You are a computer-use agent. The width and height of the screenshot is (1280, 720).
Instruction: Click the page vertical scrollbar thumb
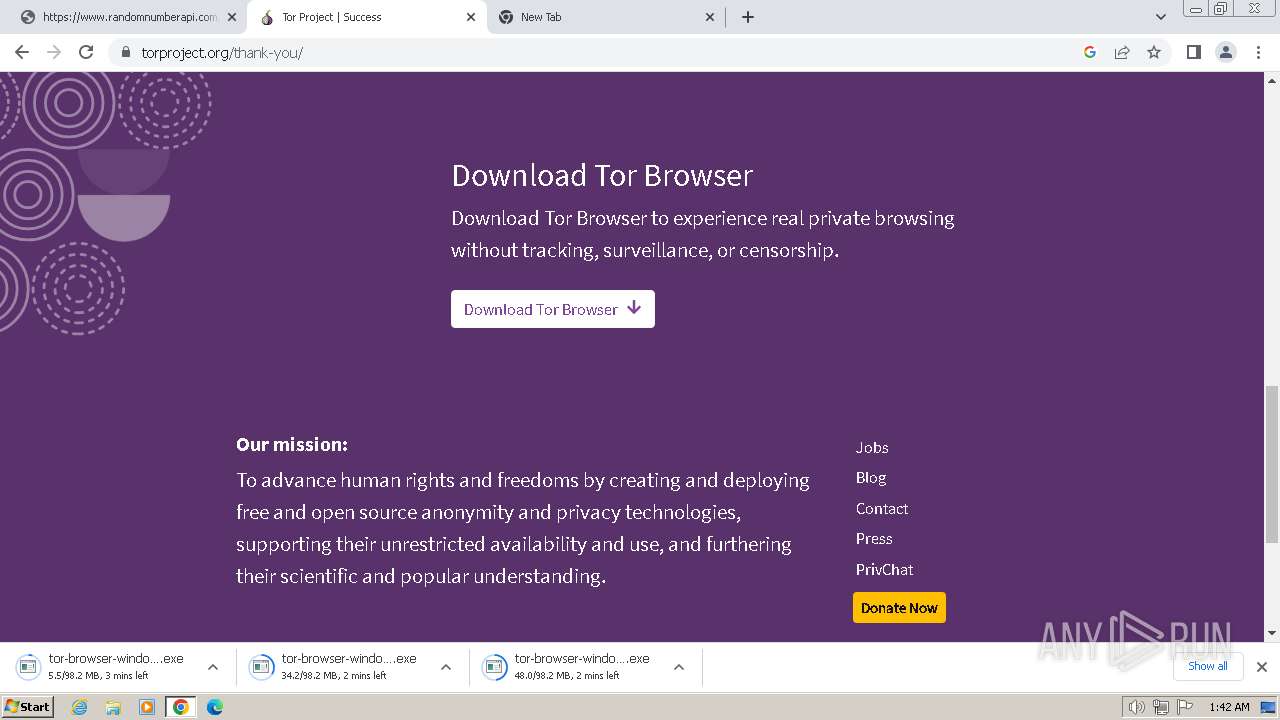click(1272, 464)
